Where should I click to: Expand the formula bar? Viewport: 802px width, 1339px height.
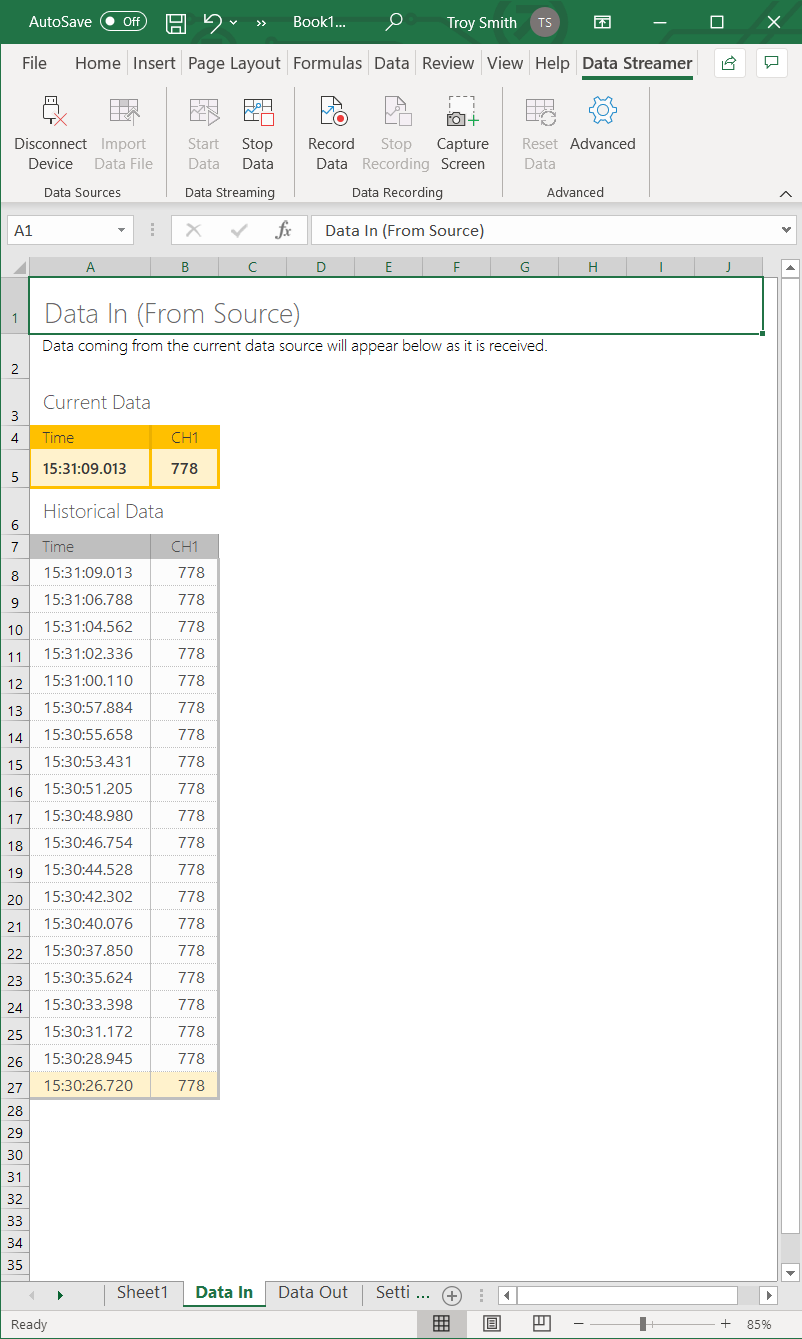786,231
